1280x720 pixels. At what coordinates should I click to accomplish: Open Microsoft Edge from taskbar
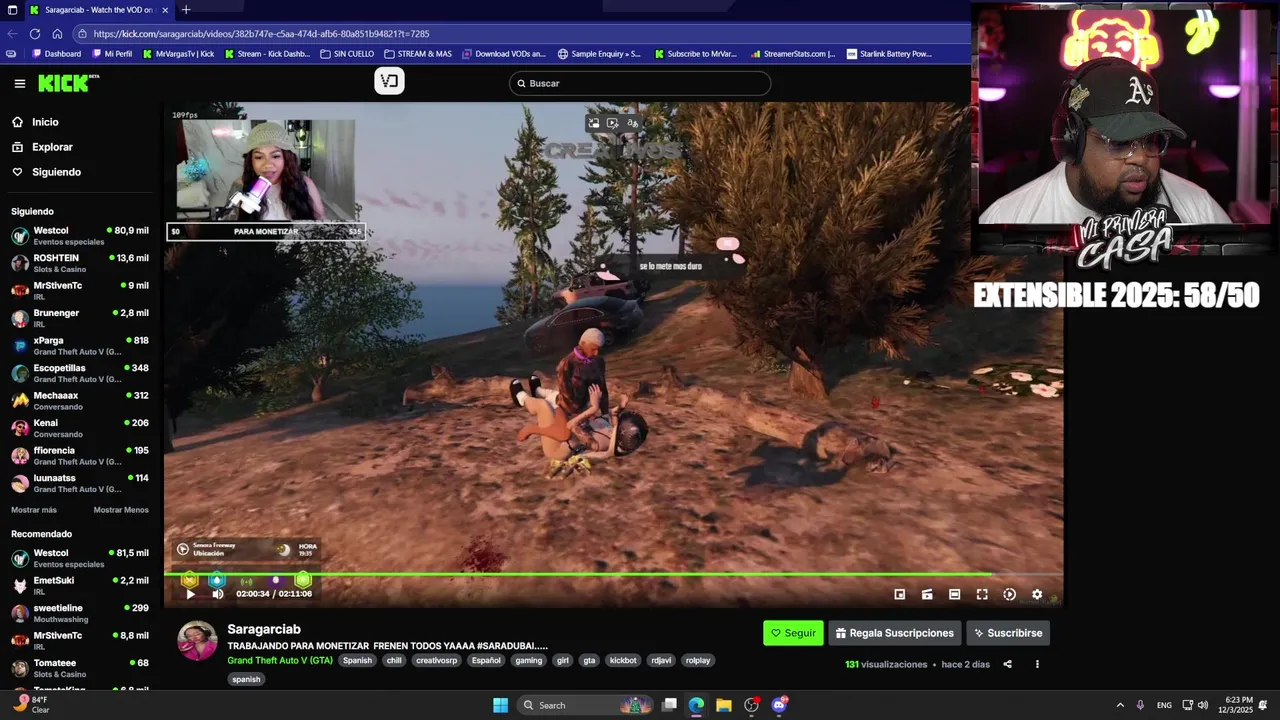(696, 705)
